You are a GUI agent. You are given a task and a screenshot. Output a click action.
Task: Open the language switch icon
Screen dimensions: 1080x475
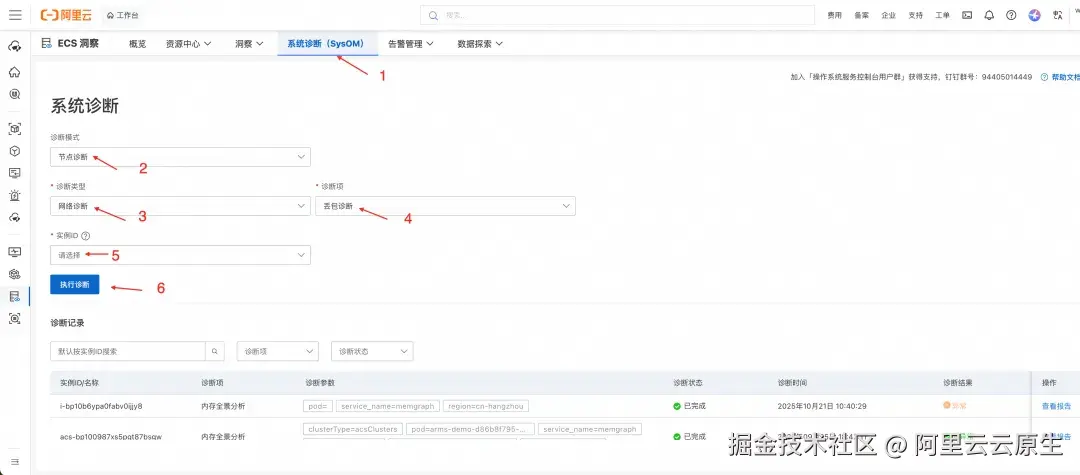click(x=1057, y=14)
